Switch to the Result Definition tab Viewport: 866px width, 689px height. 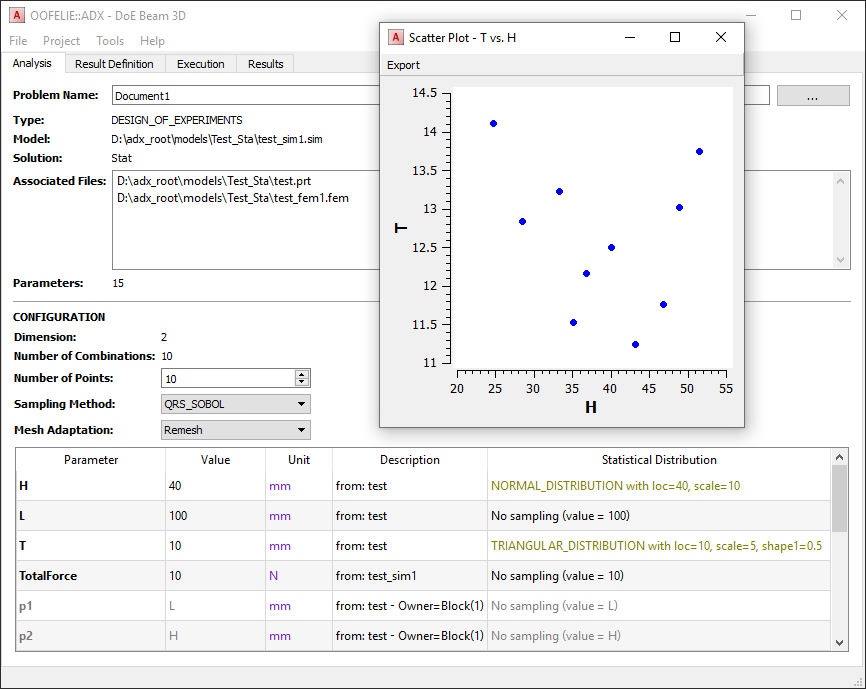115,63
